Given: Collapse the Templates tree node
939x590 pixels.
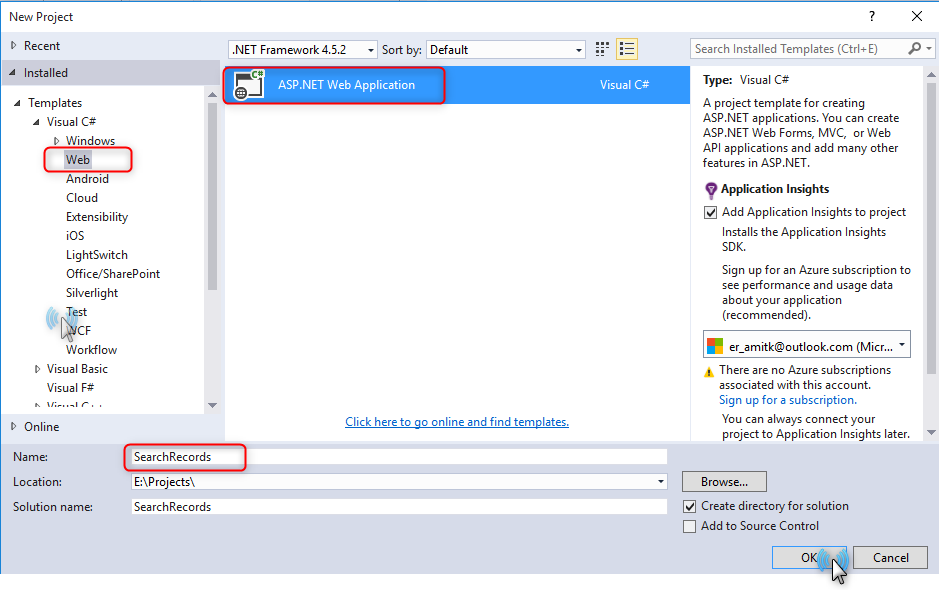Looking at the screenshot, I should tap(17, 103).
